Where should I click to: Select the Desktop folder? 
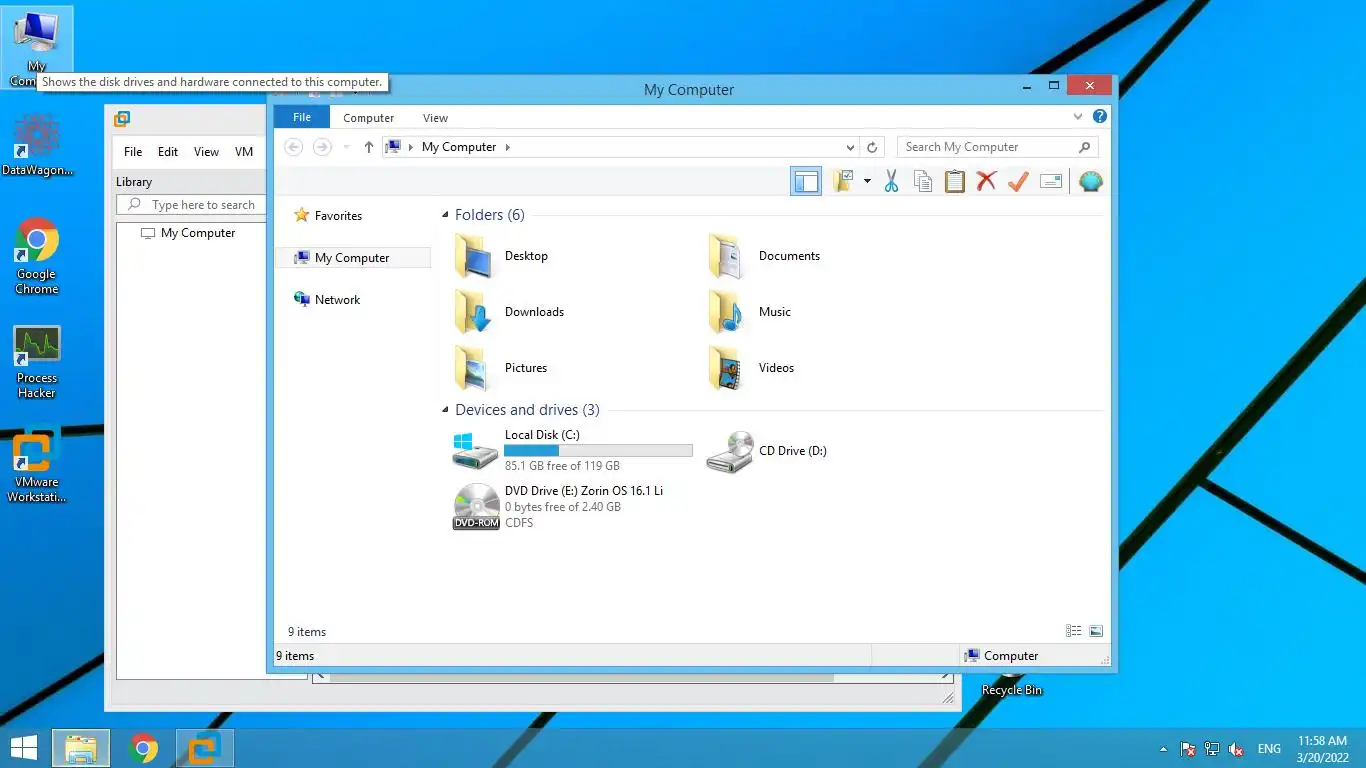pos(501,256)
